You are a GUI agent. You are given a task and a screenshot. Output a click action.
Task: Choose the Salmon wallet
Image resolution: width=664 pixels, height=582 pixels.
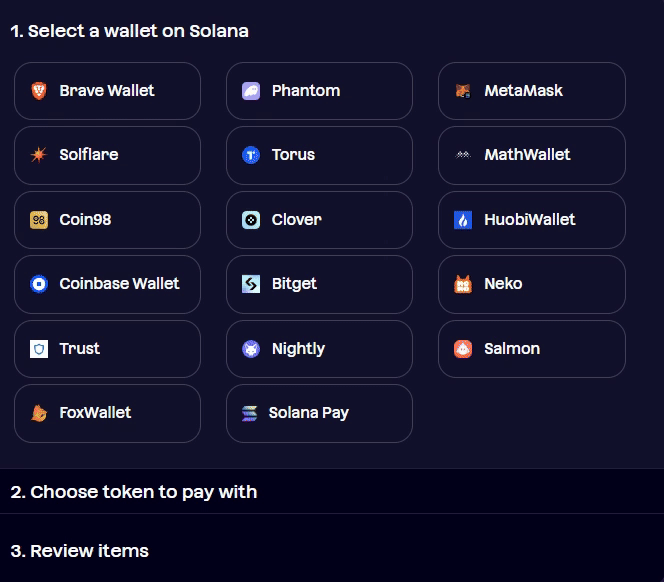tap(531, 349)
